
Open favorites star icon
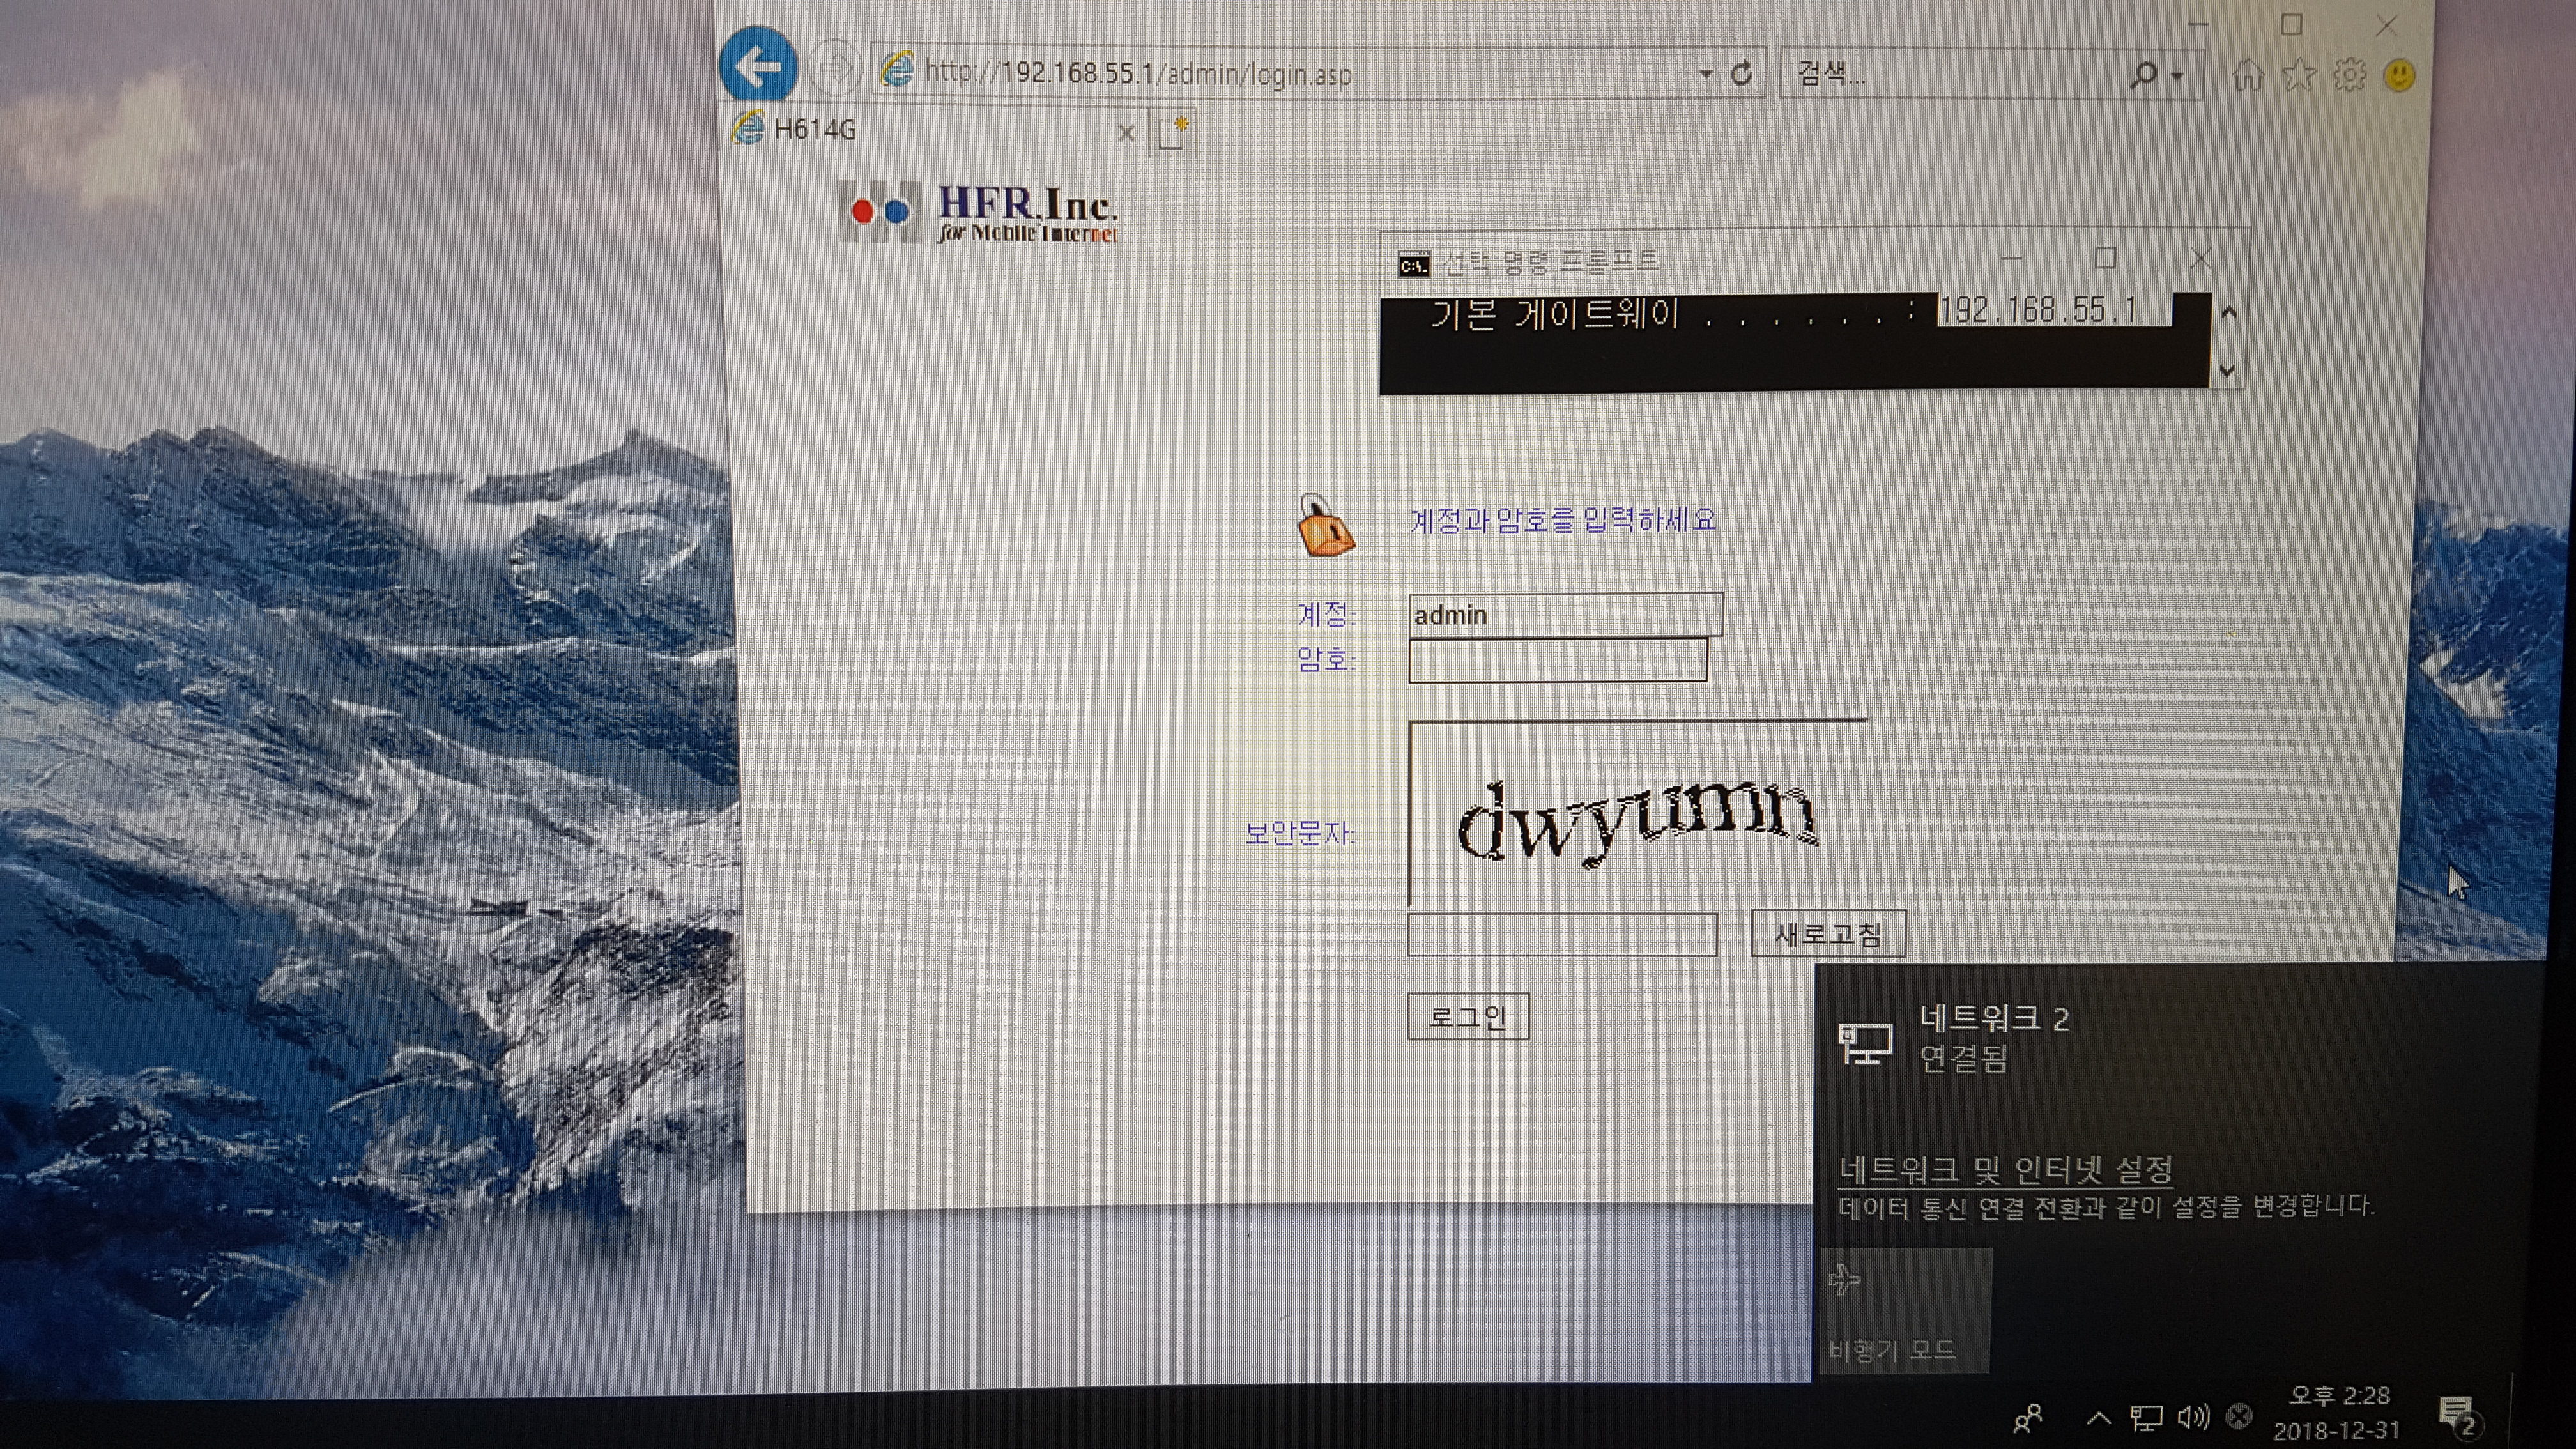pyautogui.click(x=2299, y=74)
